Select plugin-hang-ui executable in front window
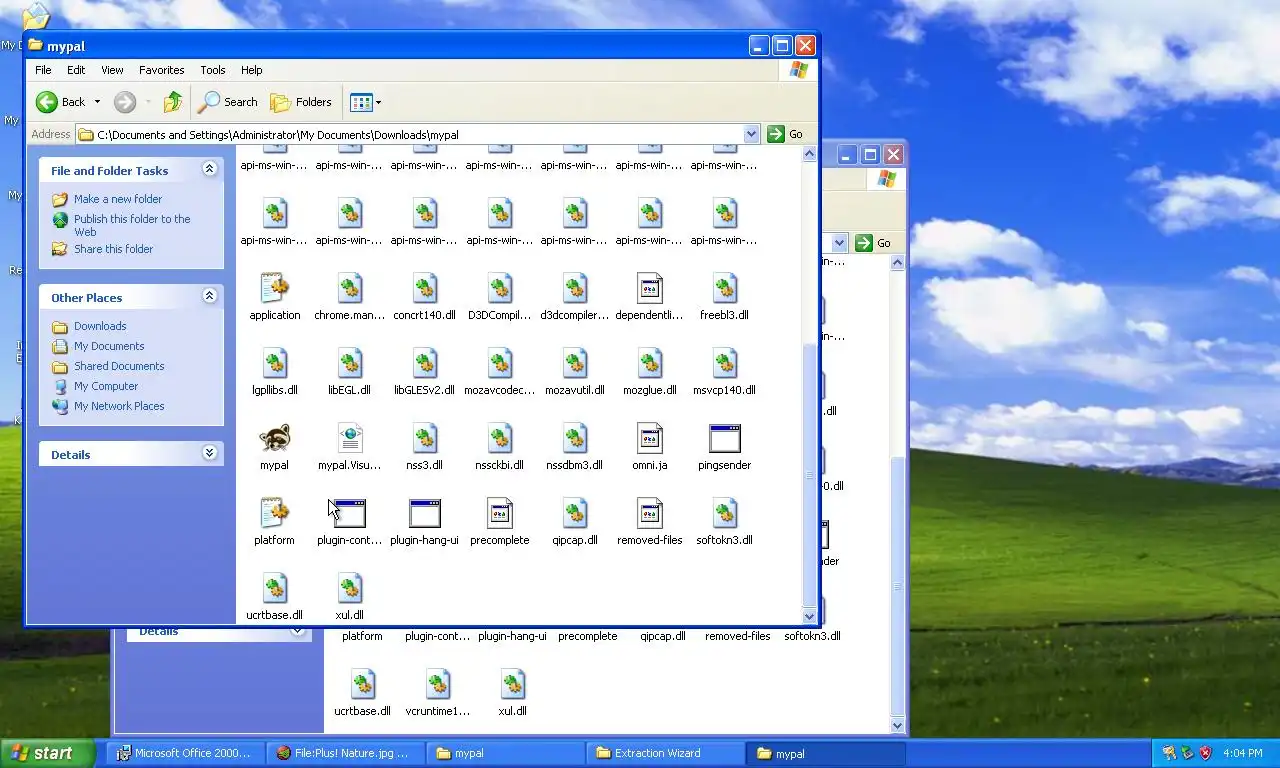The height and width of the screenshot is (768, 1280). (x=425, y=513)
